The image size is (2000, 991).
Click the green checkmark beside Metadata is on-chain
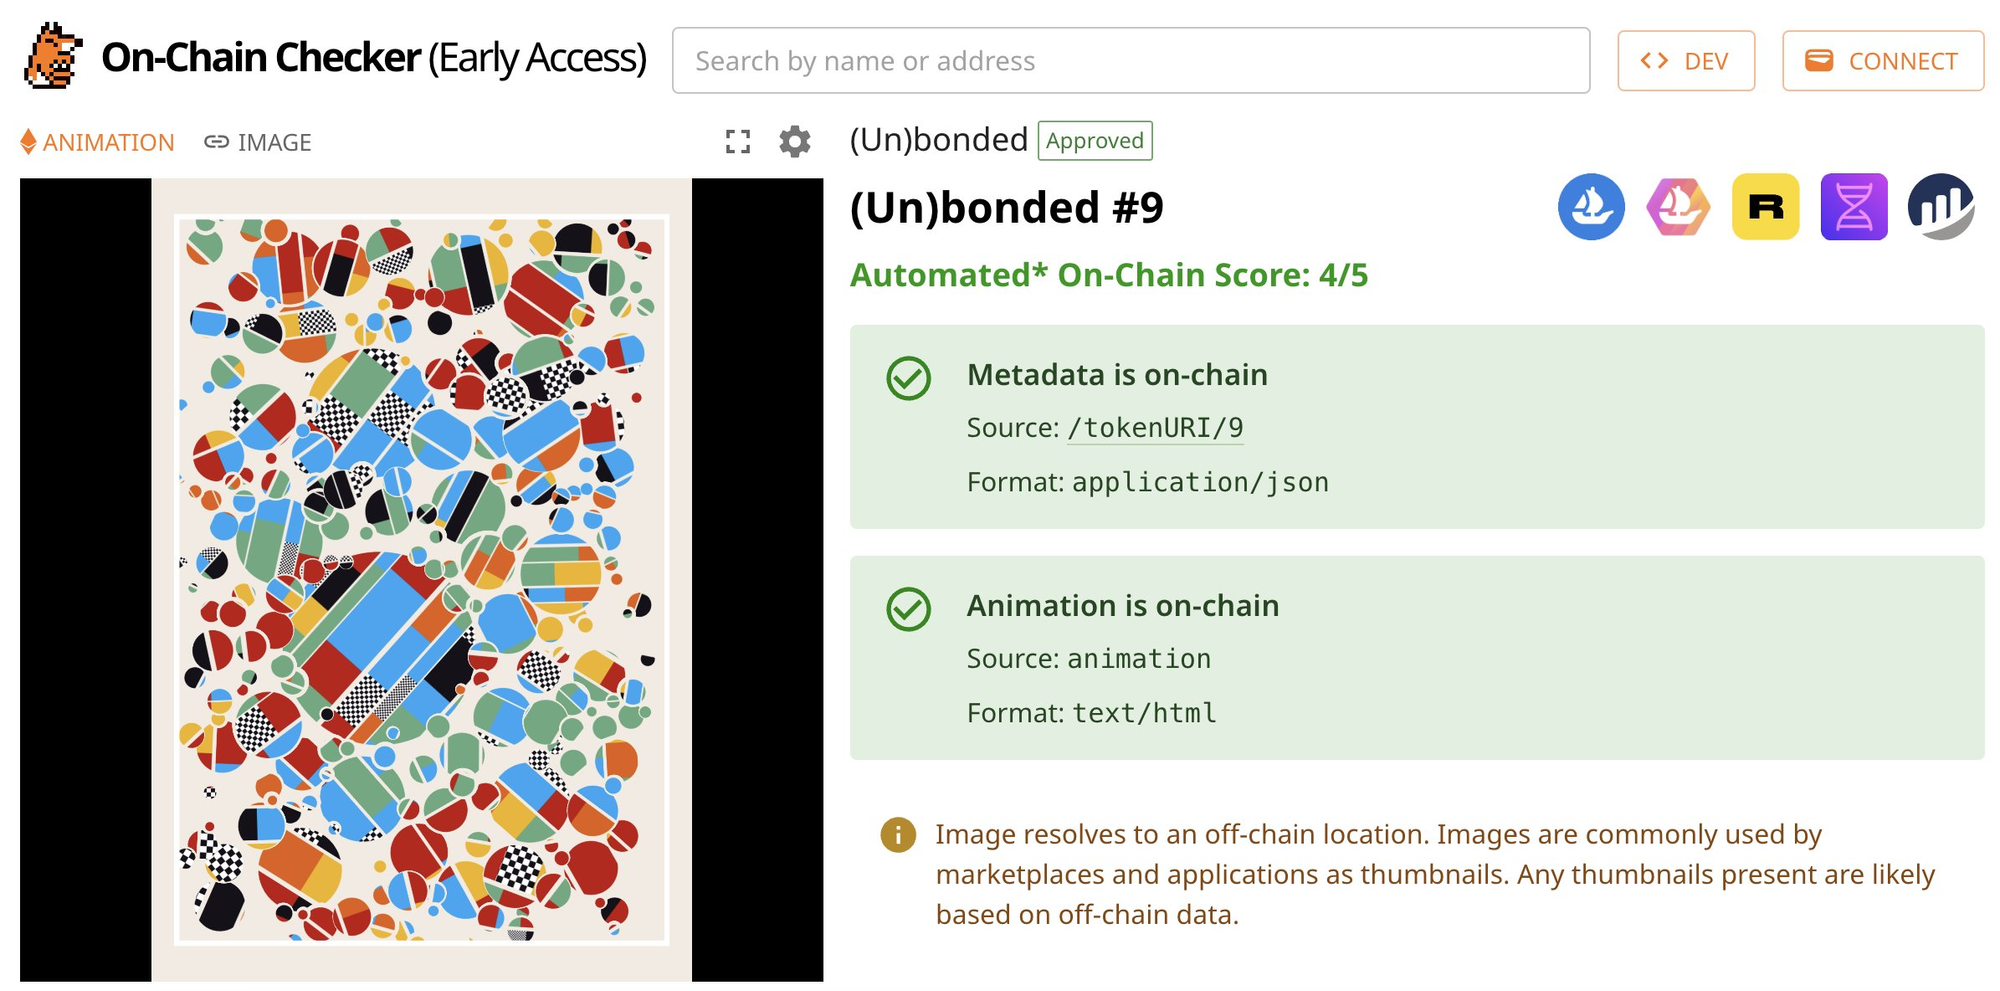click(908, 378)
